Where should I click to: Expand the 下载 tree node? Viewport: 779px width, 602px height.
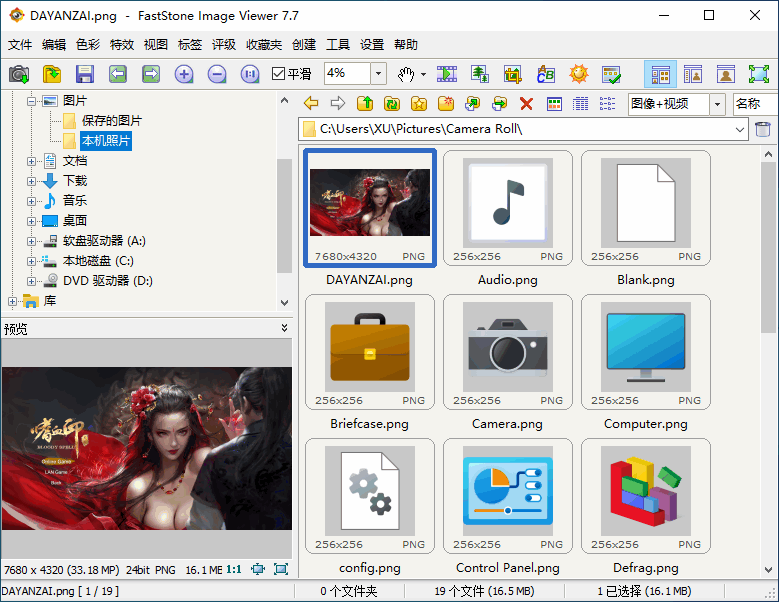pyautogui.click(x=31, y=181)
